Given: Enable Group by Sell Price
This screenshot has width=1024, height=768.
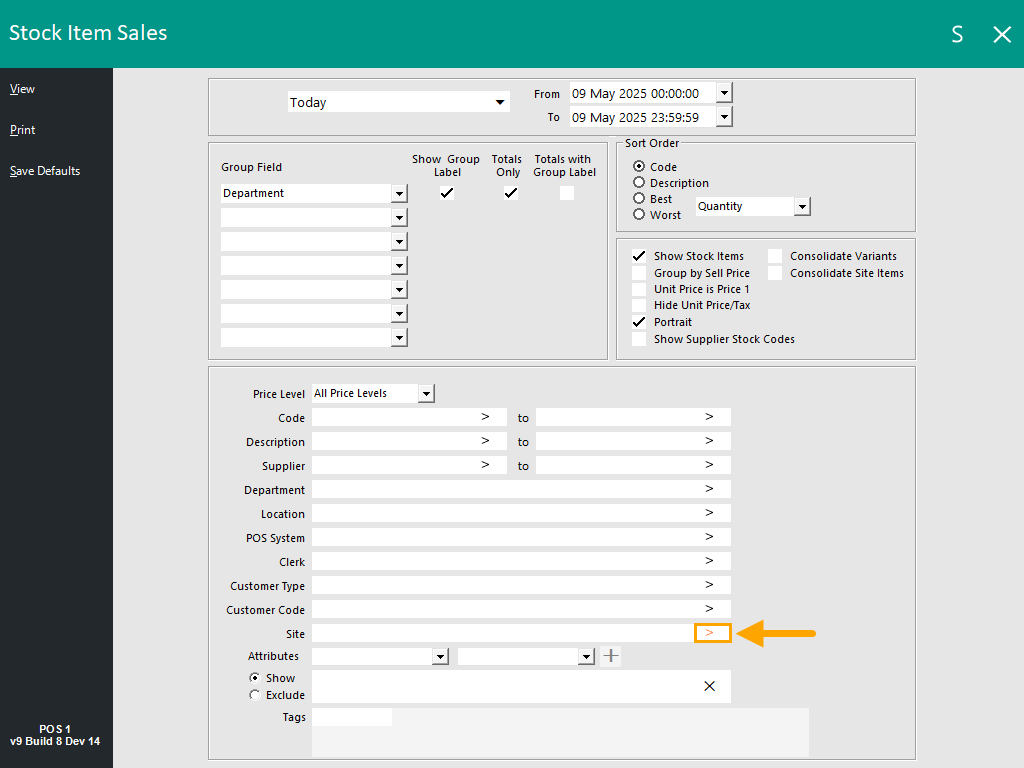Looking at the screenshot, I should pos(639,273).
